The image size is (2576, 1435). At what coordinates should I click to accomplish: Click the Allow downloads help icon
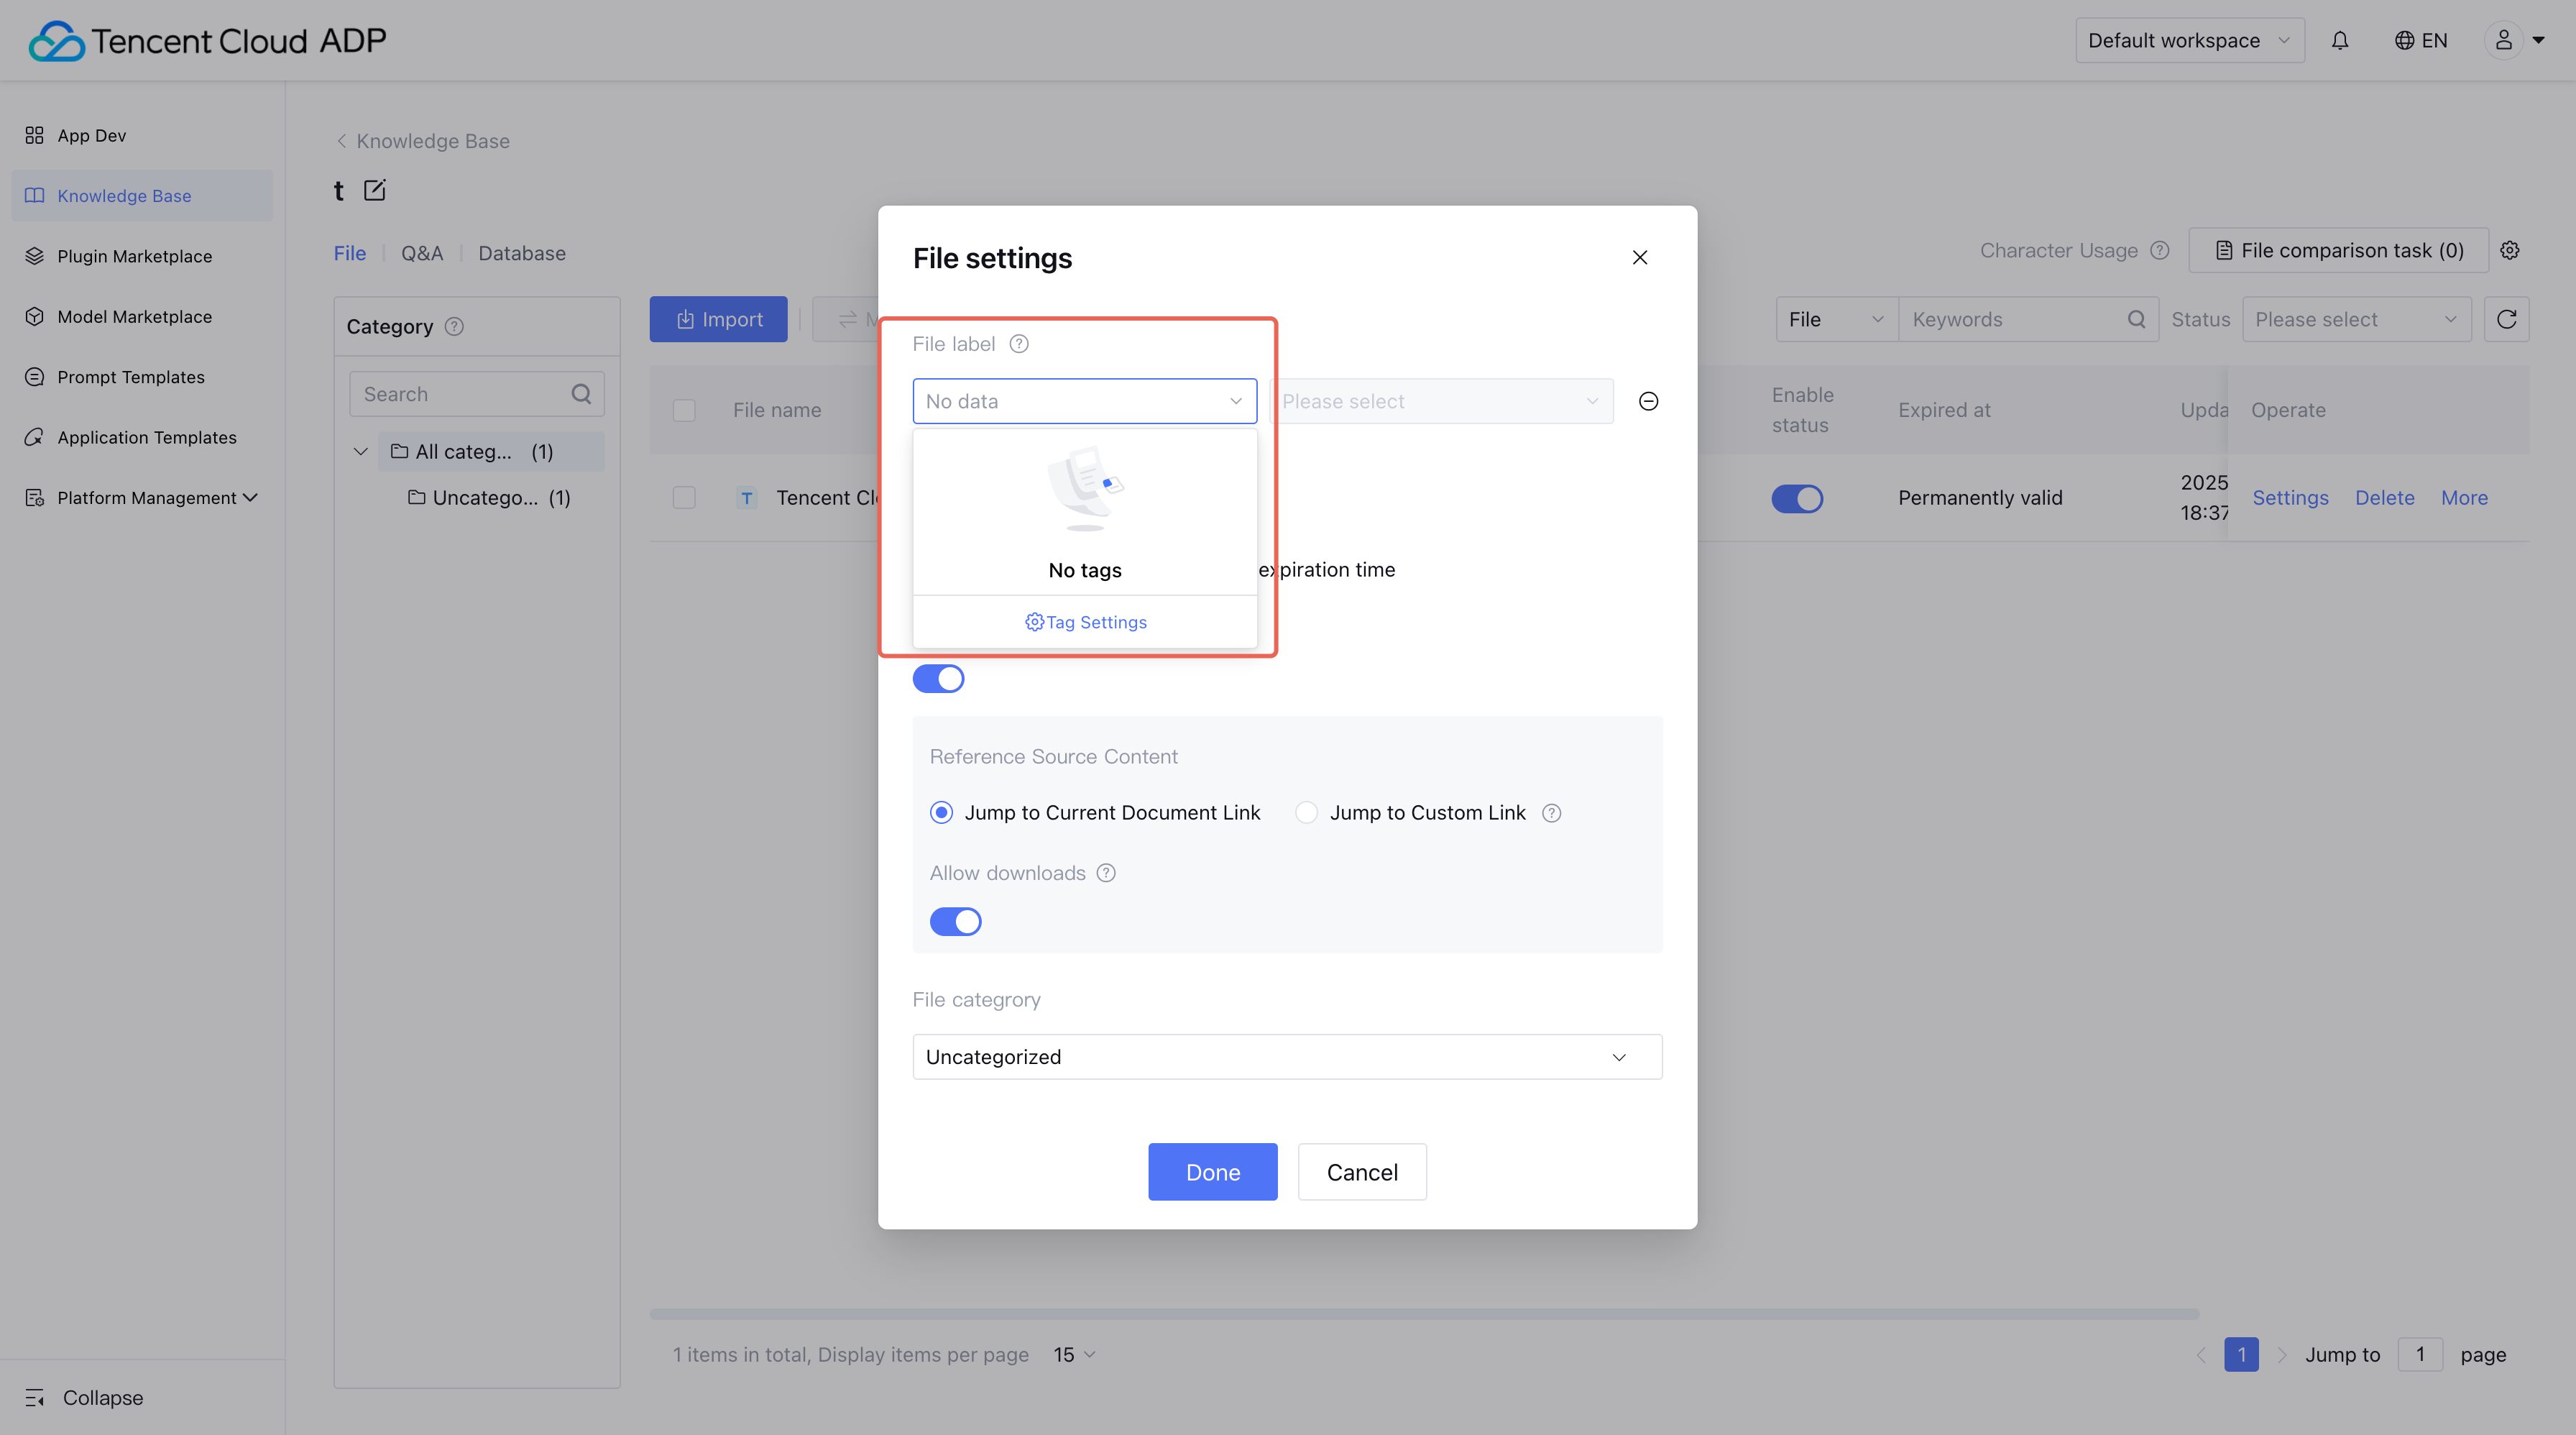pos(1105,873)
